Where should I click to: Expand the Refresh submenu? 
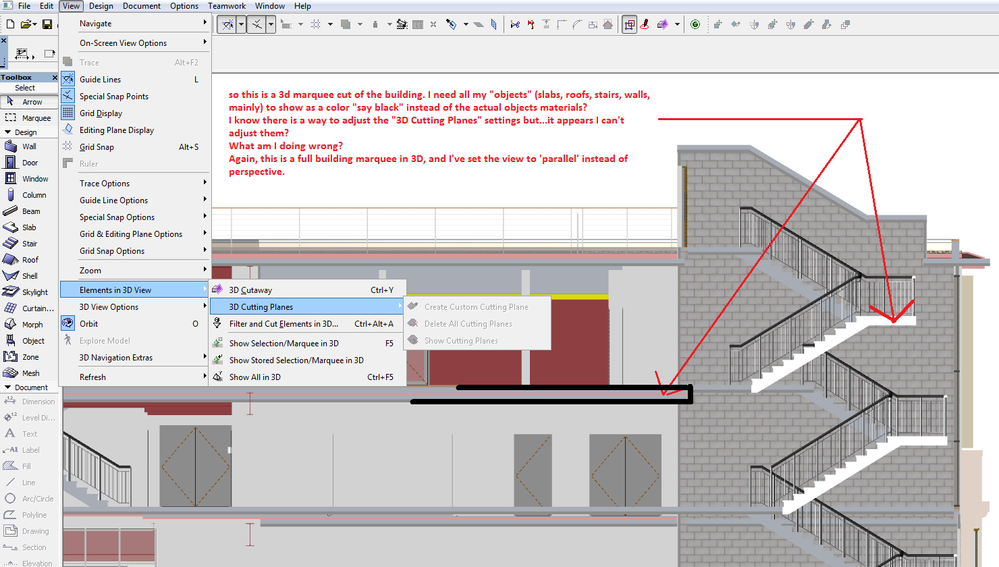point(135,377)
